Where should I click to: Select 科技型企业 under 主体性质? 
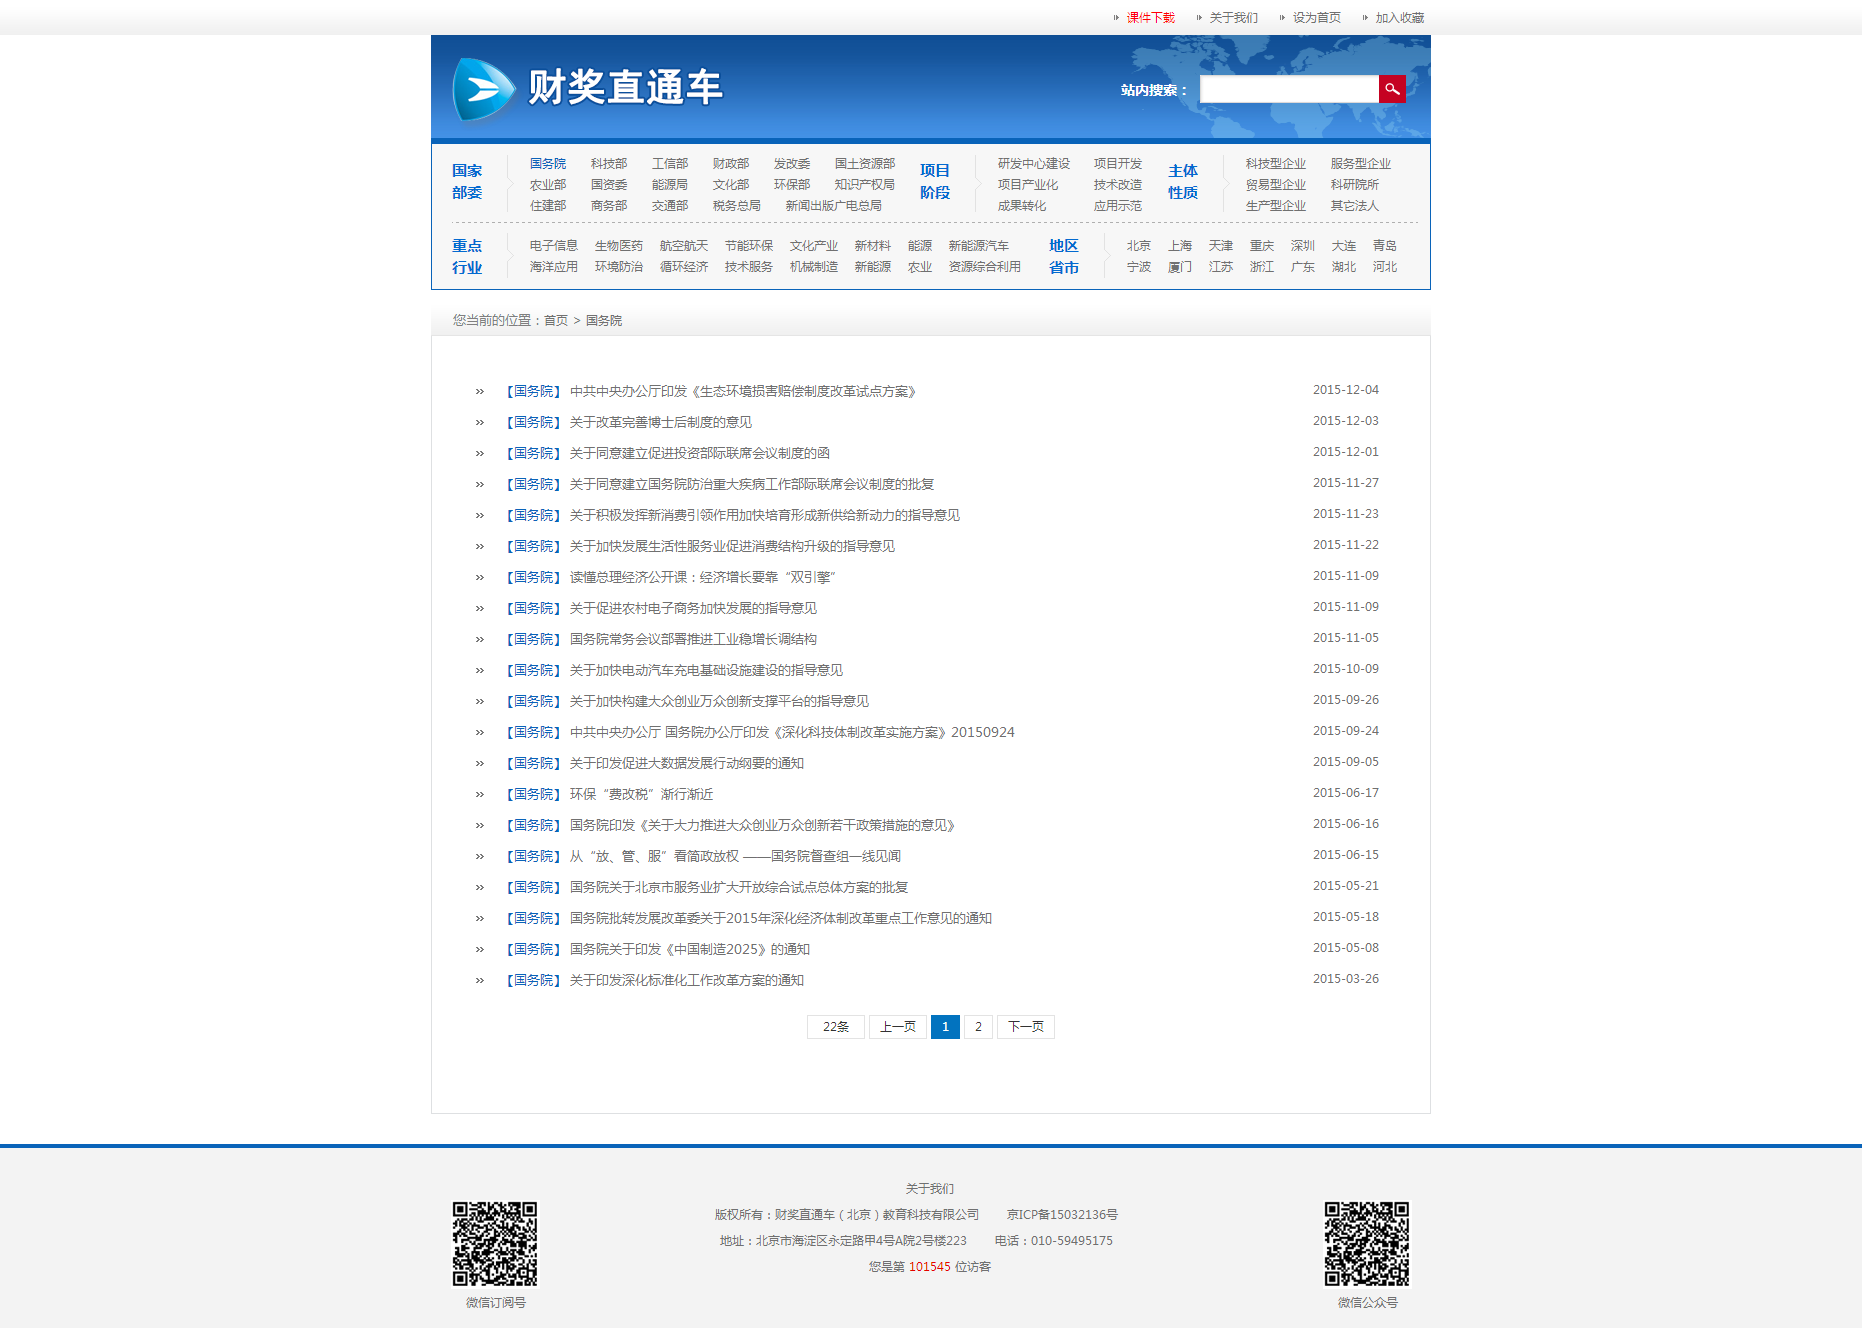pos(1275,164)
